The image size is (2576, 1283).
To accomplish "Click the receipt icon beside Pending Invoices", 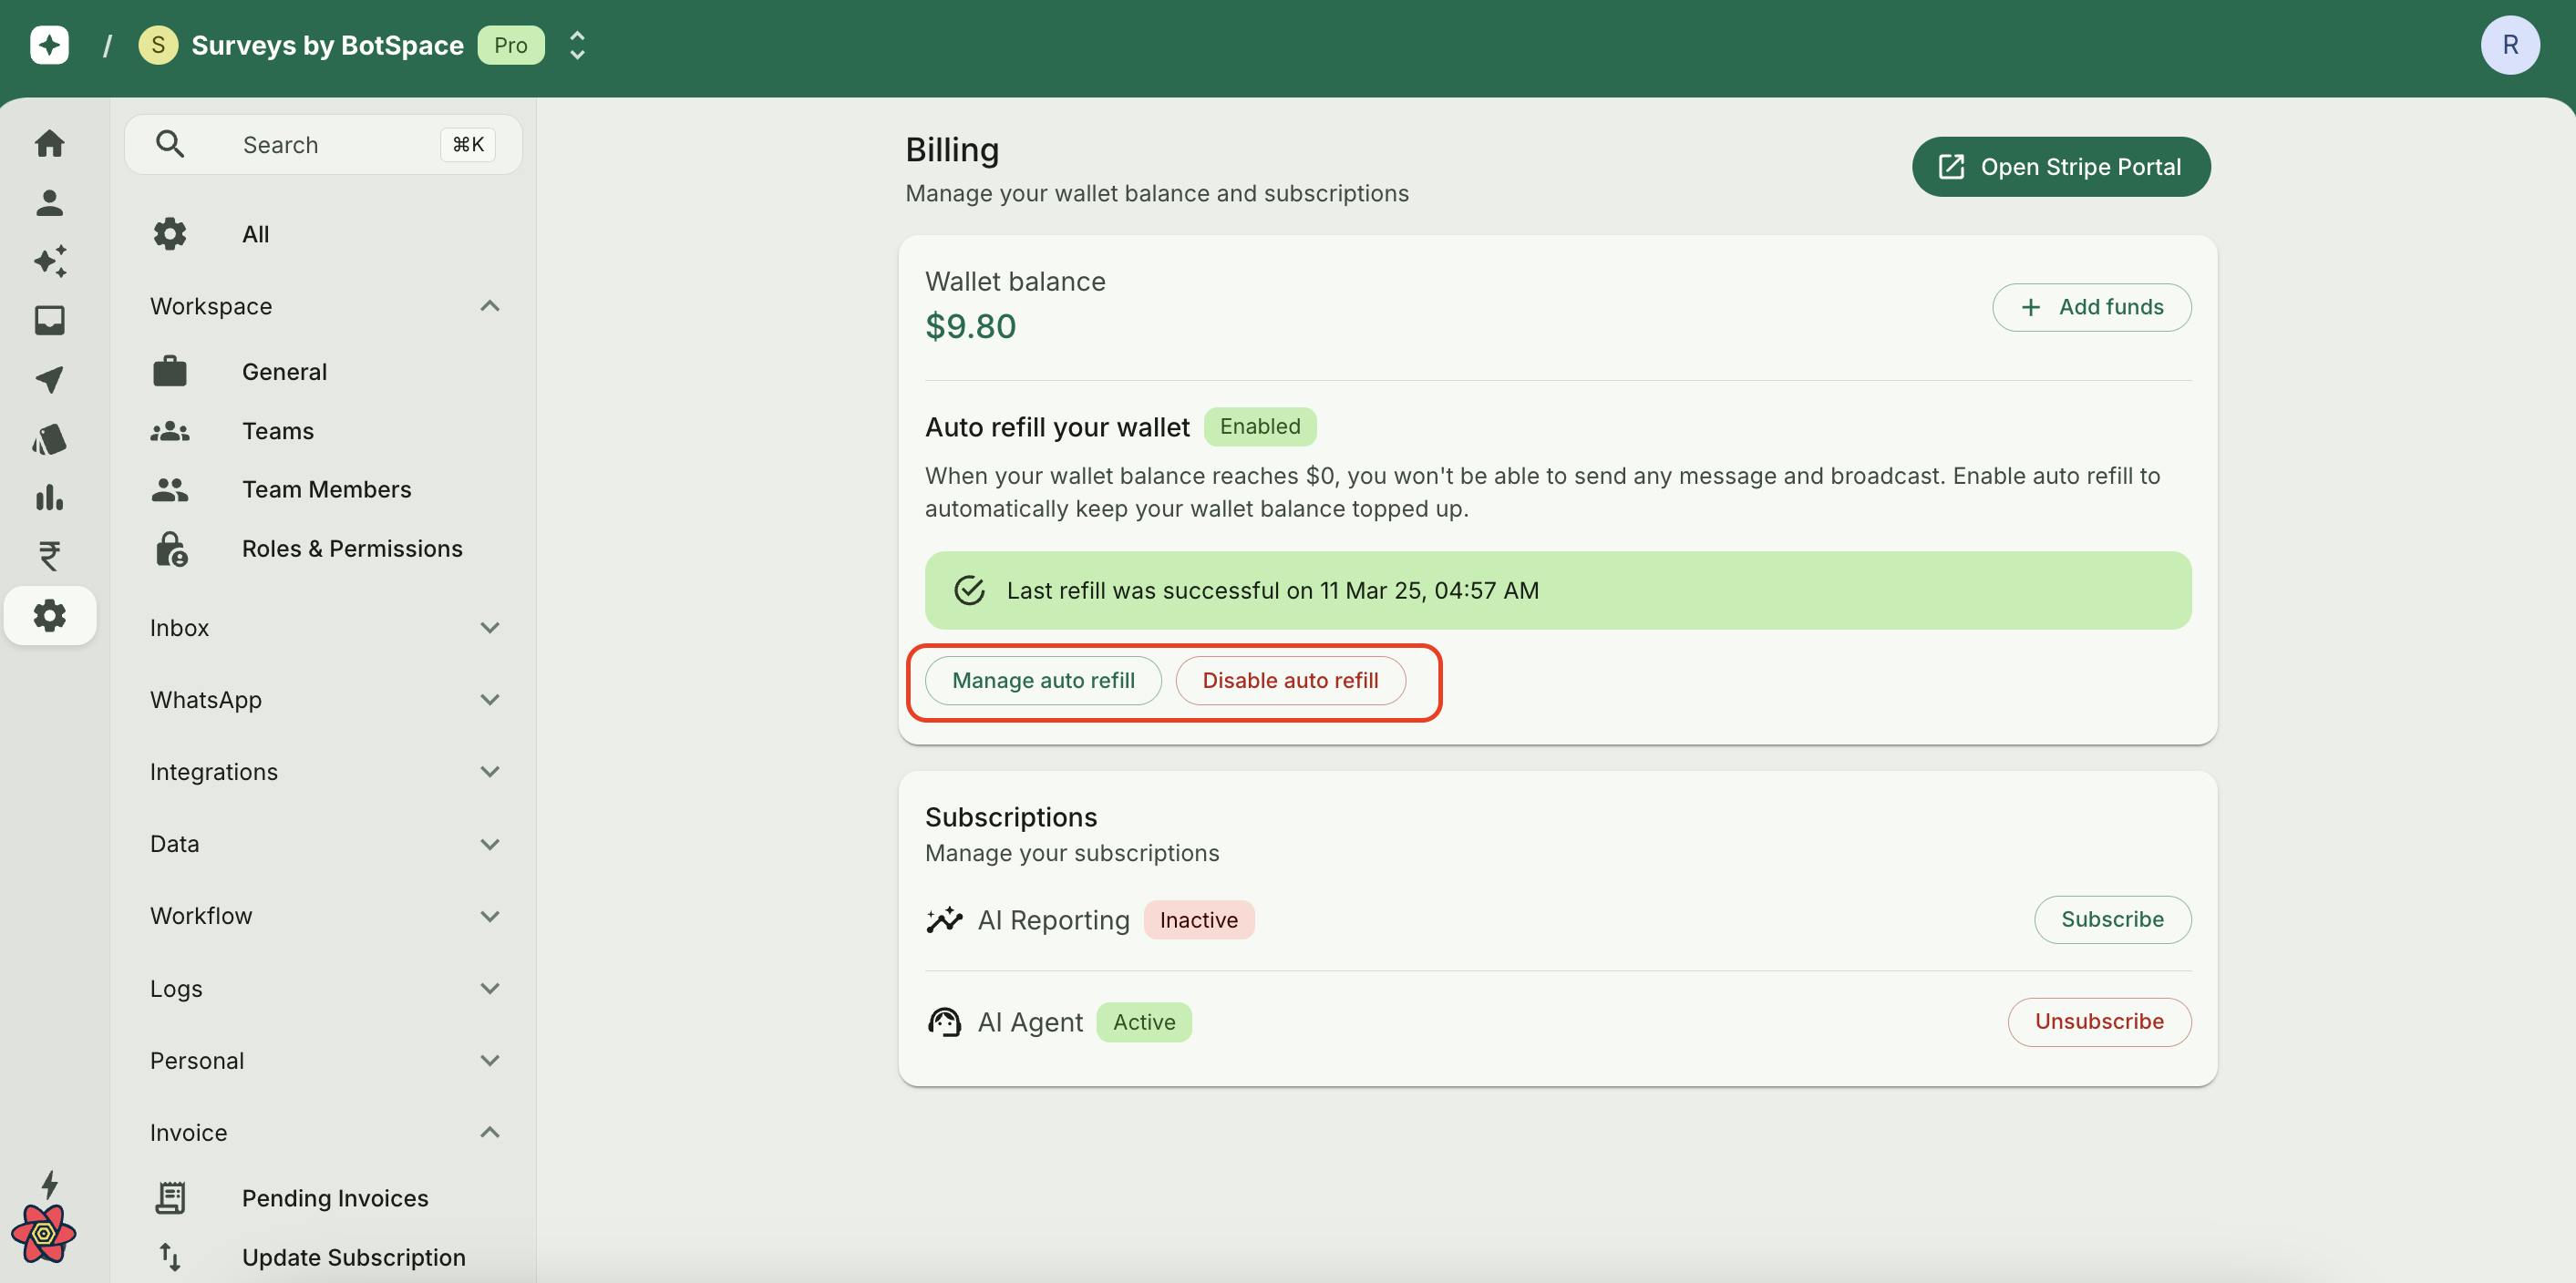I will tap(170, 1198).
